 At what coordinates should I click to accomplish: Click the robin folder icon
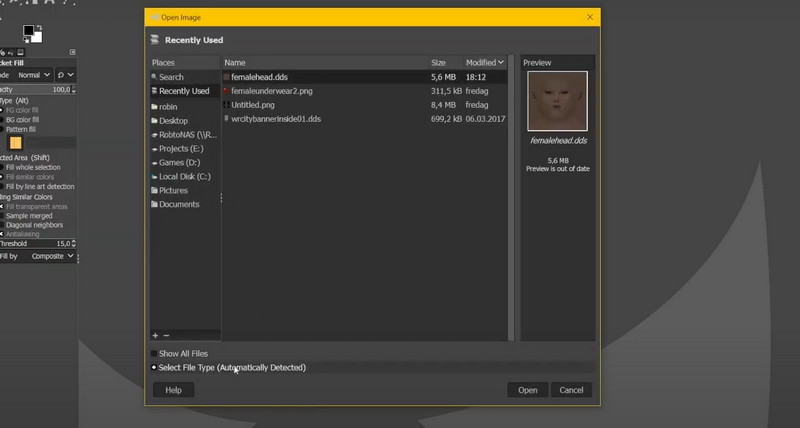click(154, 107)
